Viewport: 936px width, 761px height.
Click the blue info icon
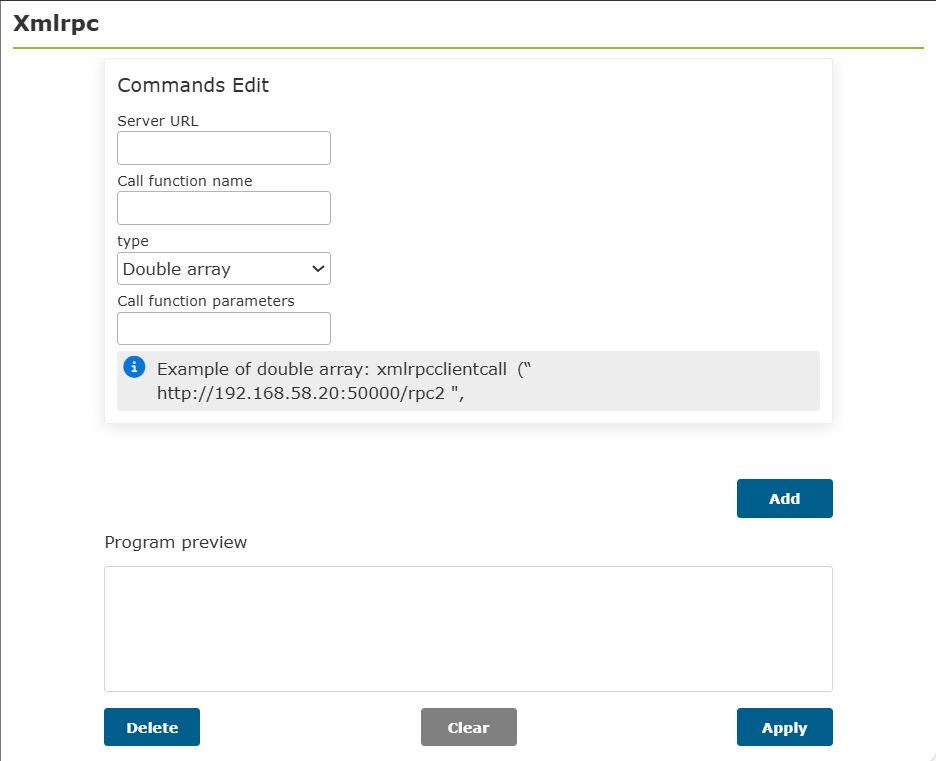tap(134, 366)
